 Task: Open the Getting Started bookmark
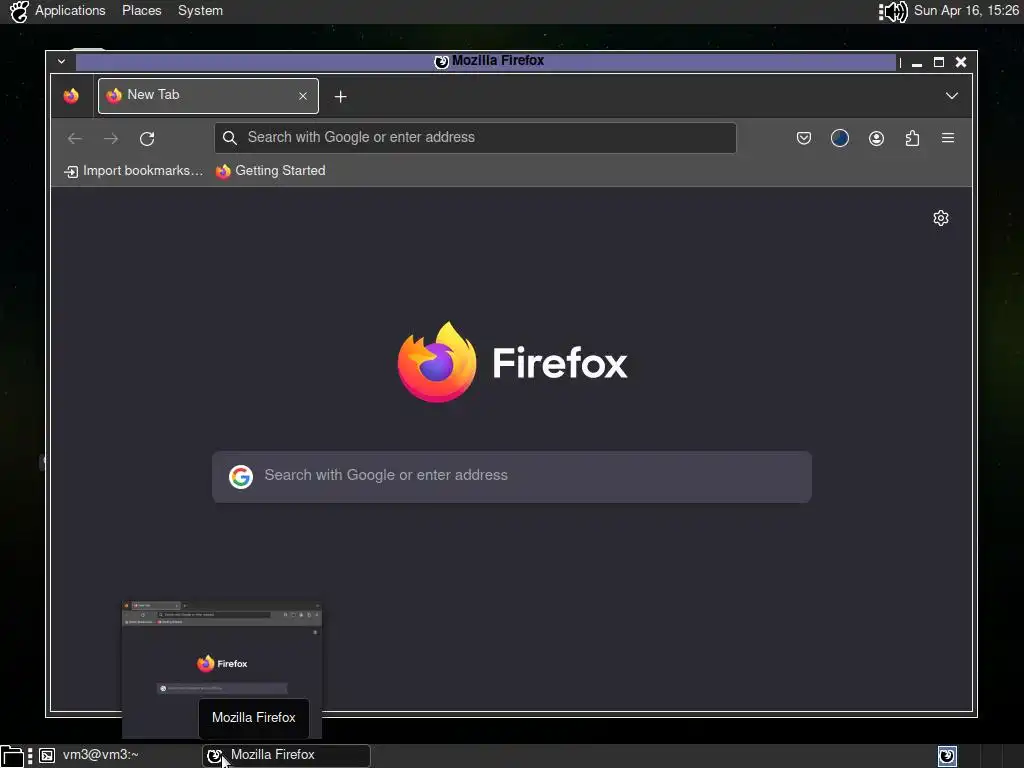pyautogui.click(x=270, y=171)
